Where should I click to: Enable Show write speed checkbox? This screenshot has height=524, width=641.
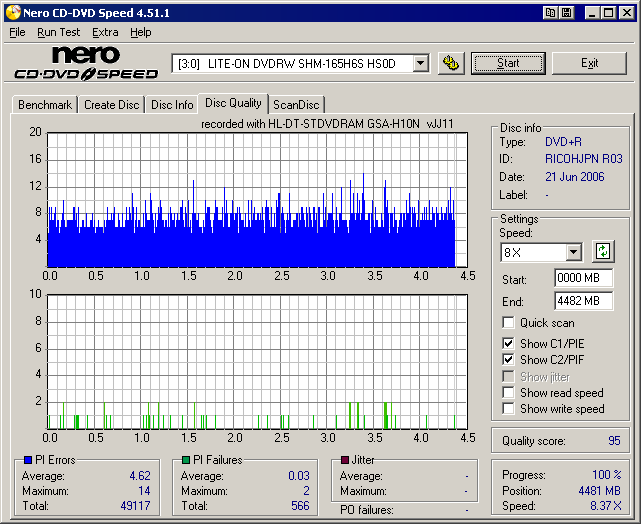[x=509, y=409]
